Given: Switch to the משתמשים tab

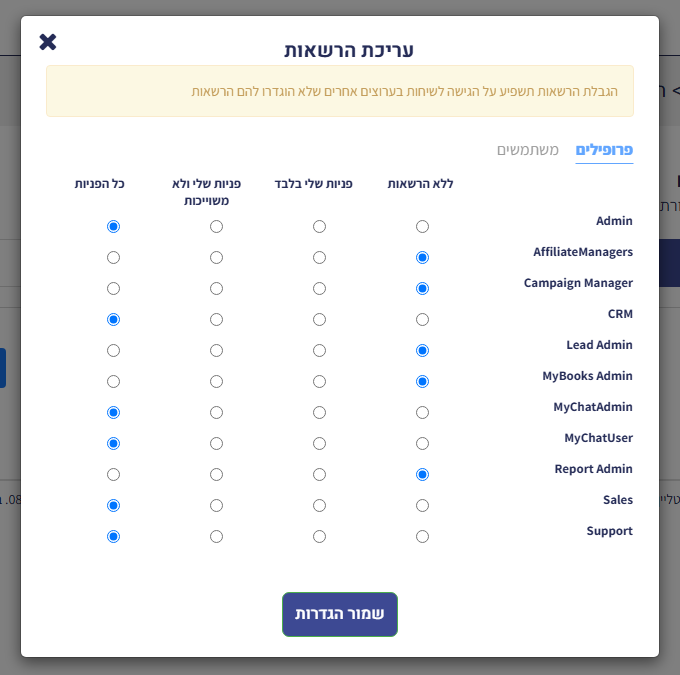Looking at the screenshot, I should (x=527, y=150).
